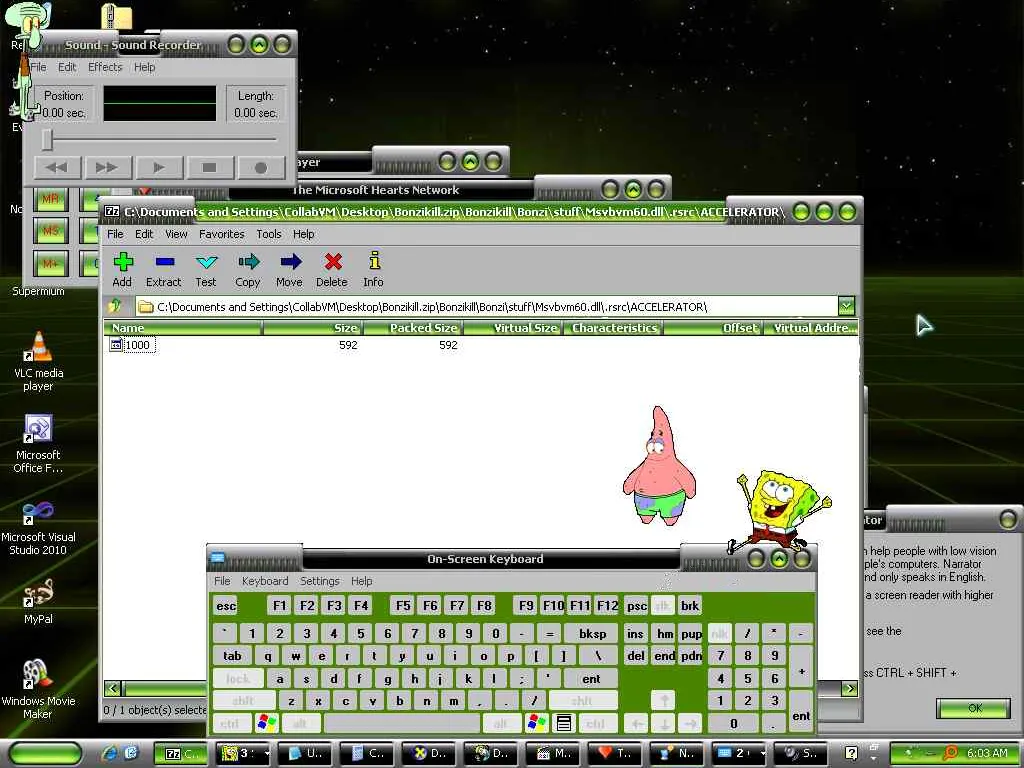Toggle the right shft key on keyboard
Screen dimensions: 1024x768
[582, 701]
